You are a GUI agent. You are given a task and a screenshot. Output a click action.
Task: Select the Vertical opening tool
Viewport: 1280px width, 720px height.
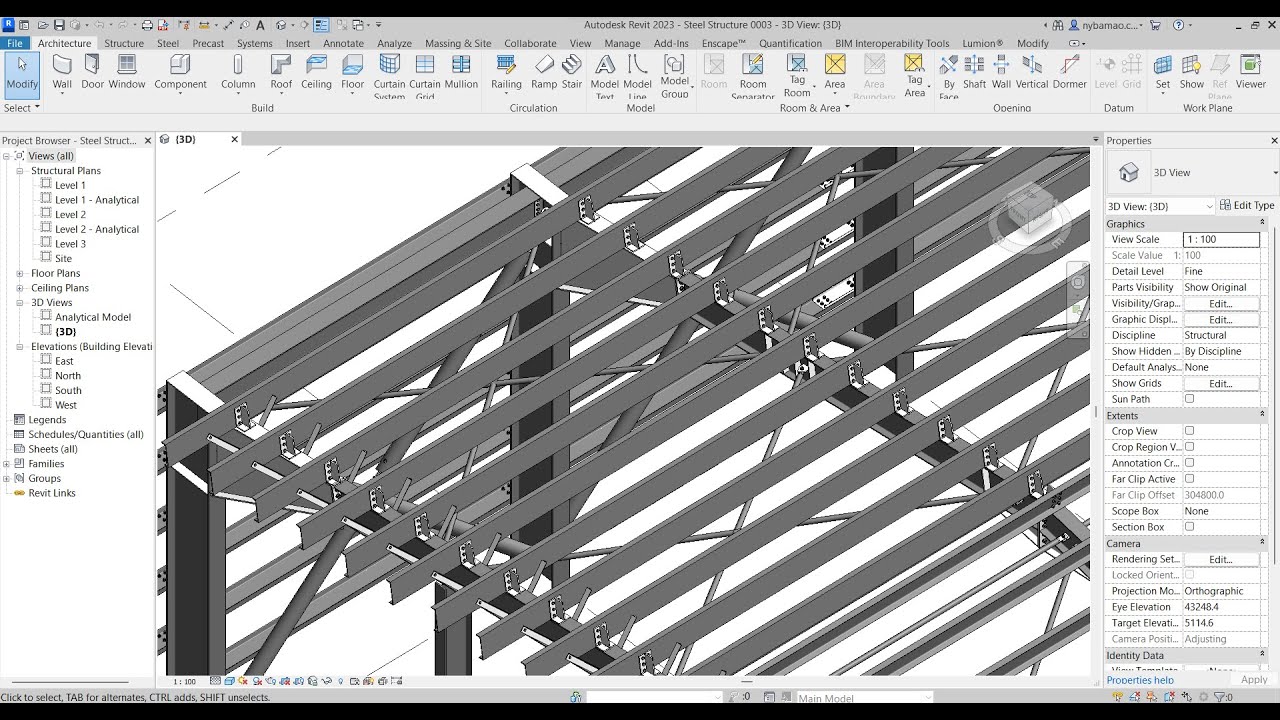(1032, 73)
